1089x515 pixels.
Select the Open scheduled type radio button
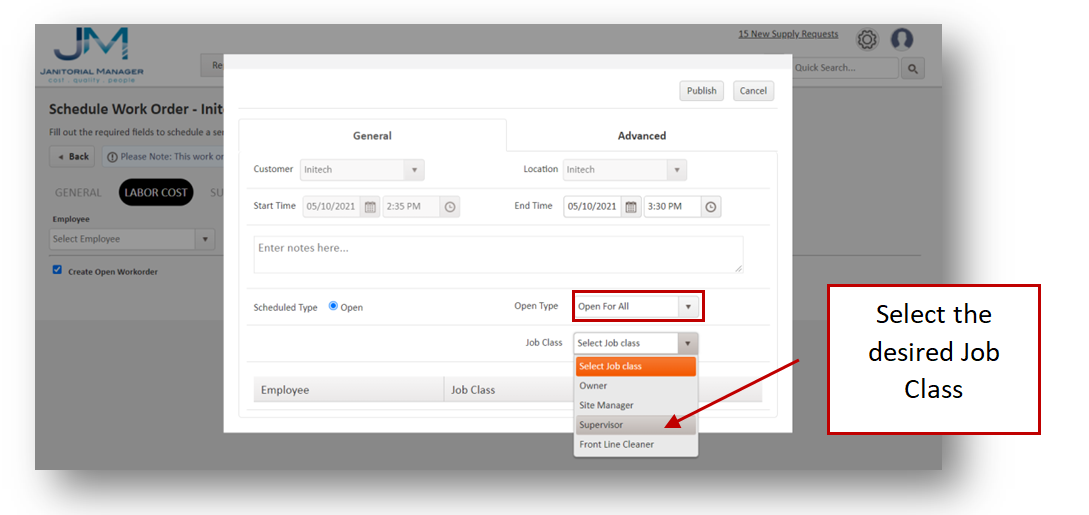333,306
